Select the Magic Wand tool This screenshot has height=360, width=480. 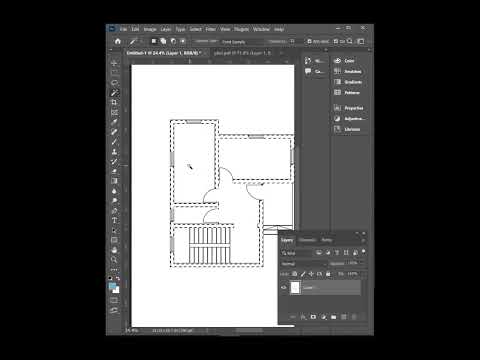tap(114, 93)
